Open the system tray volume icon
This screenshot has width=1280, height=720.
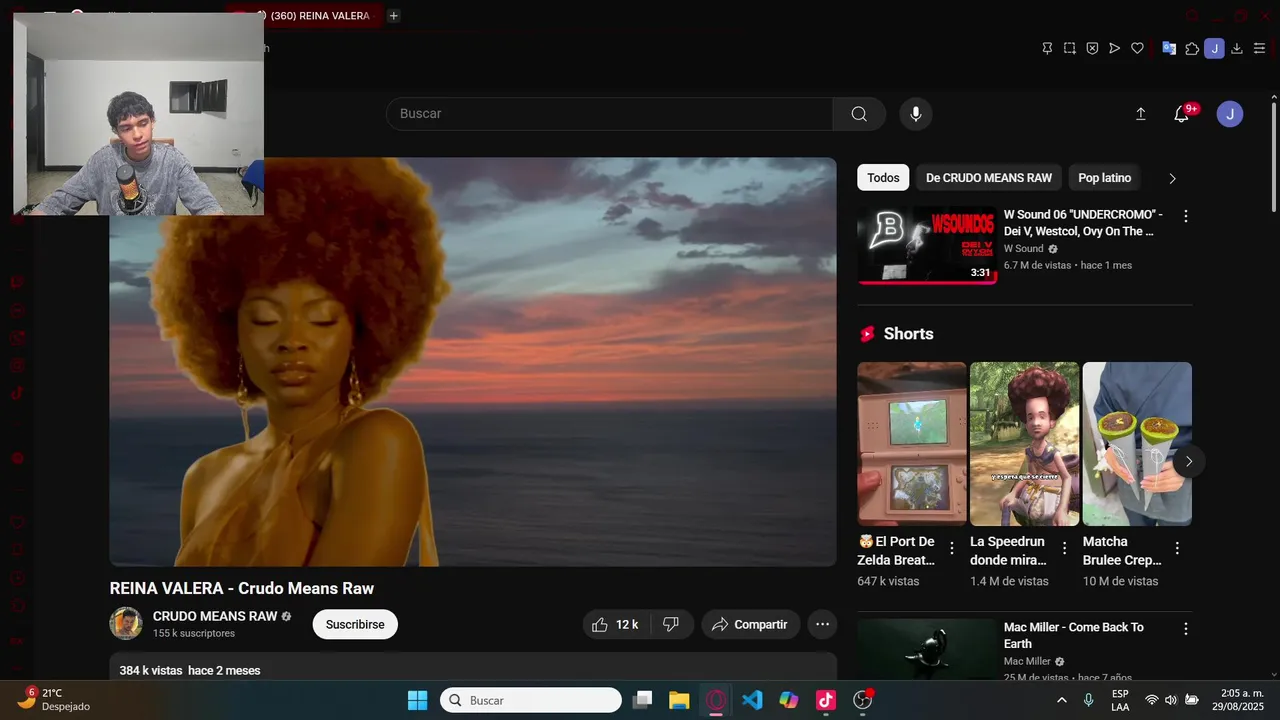[1171, 700]
